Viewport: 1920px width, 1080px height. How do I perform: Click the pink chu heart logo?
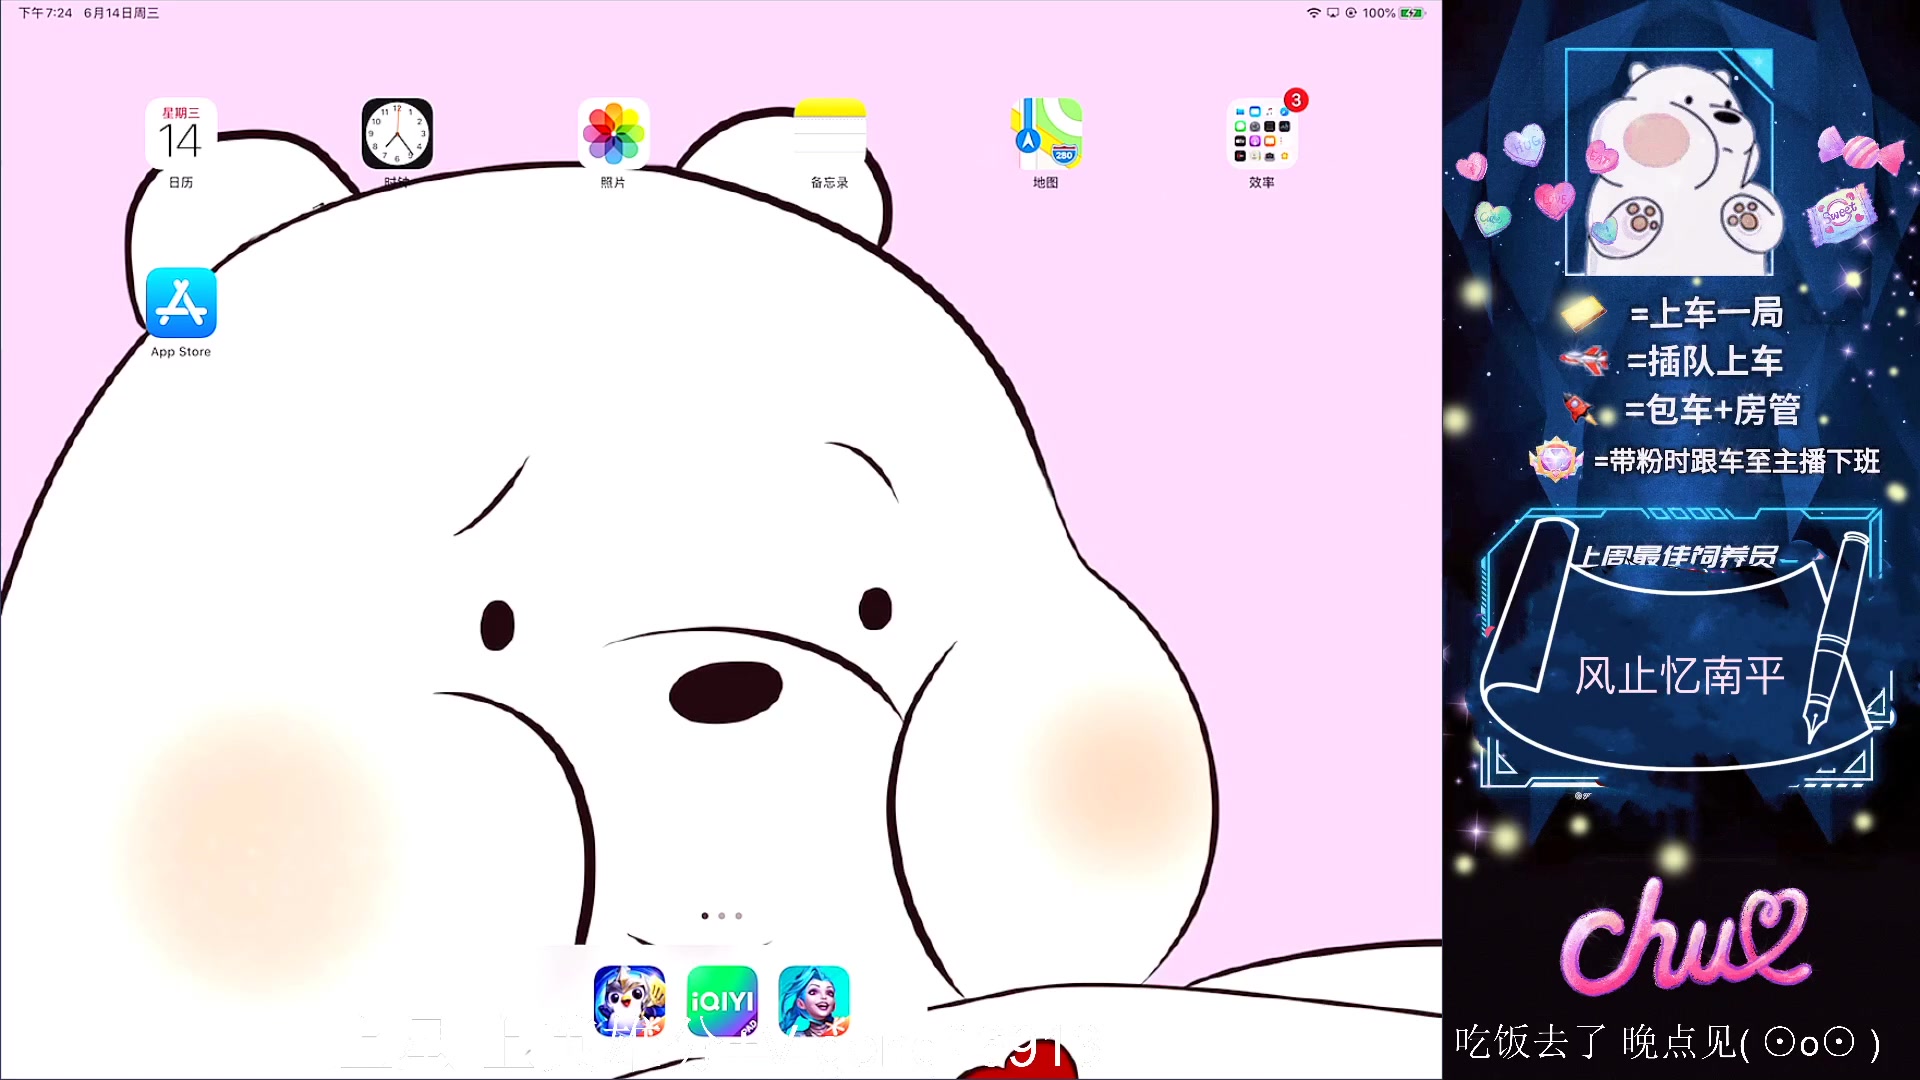coord(1685,938)
